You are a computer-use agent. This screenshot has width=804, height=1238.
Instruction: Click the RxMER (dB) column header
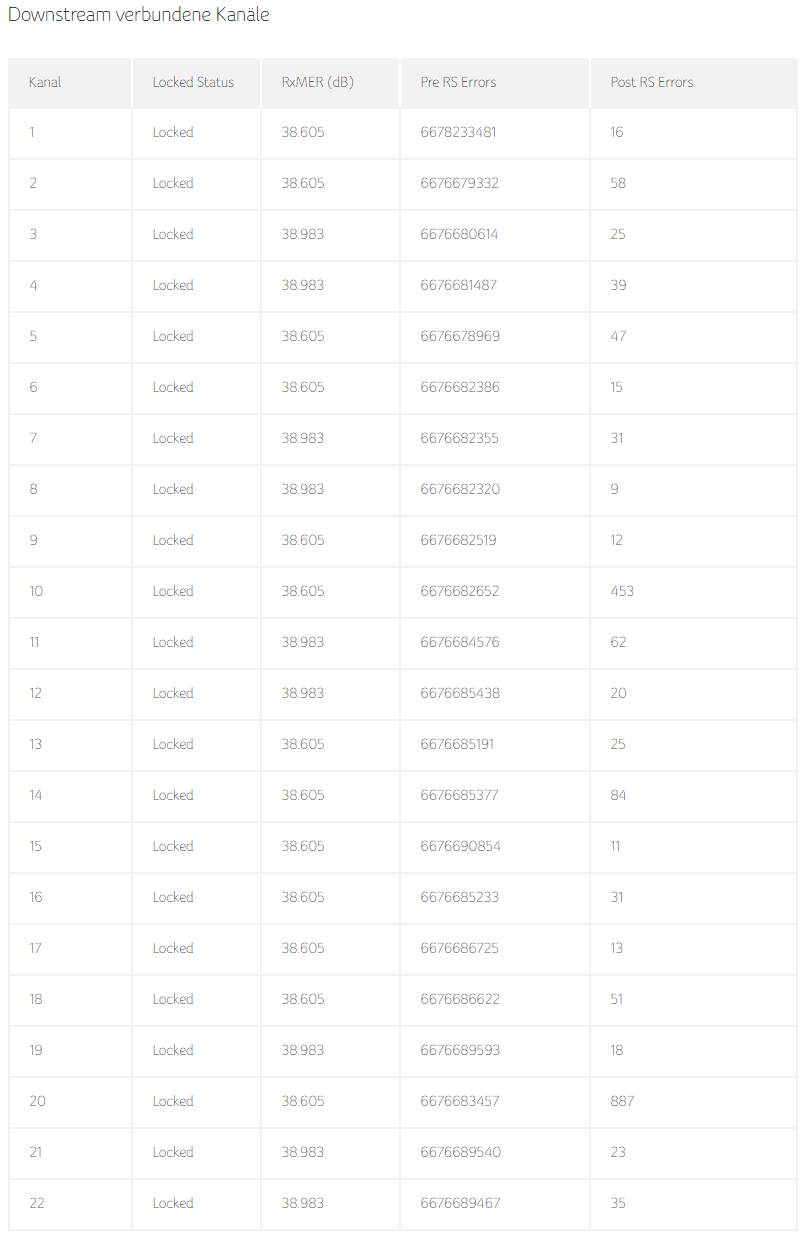coord(317,82)
